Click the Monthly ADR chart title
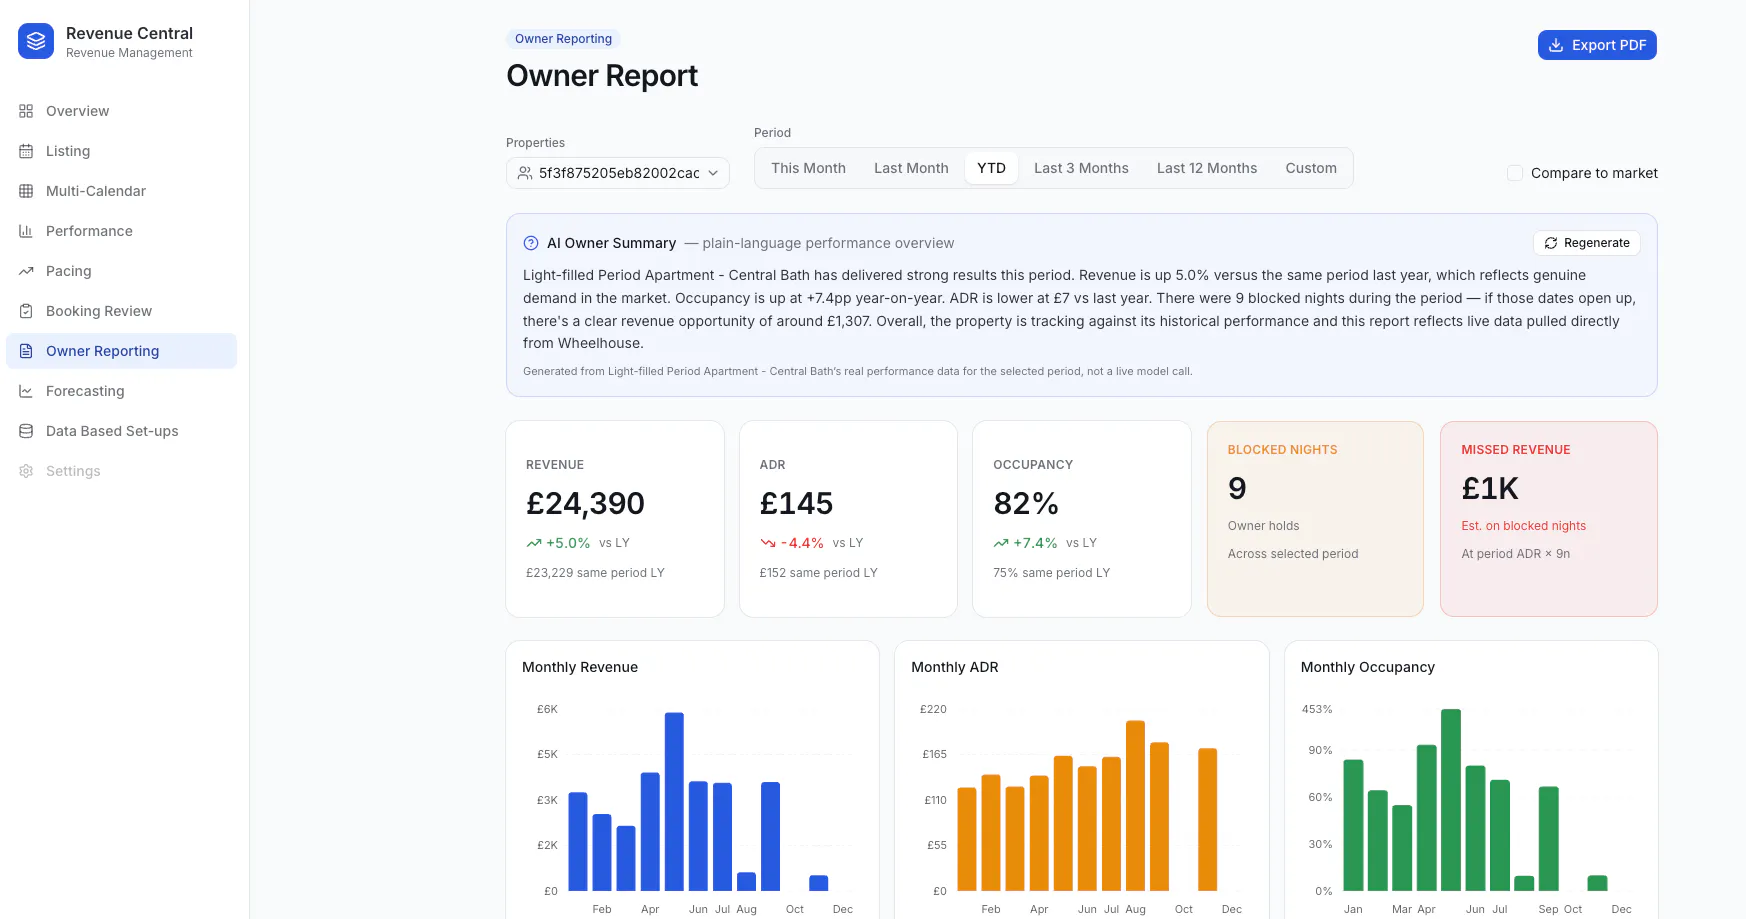1746x919 pixels. tap(955, 667)
